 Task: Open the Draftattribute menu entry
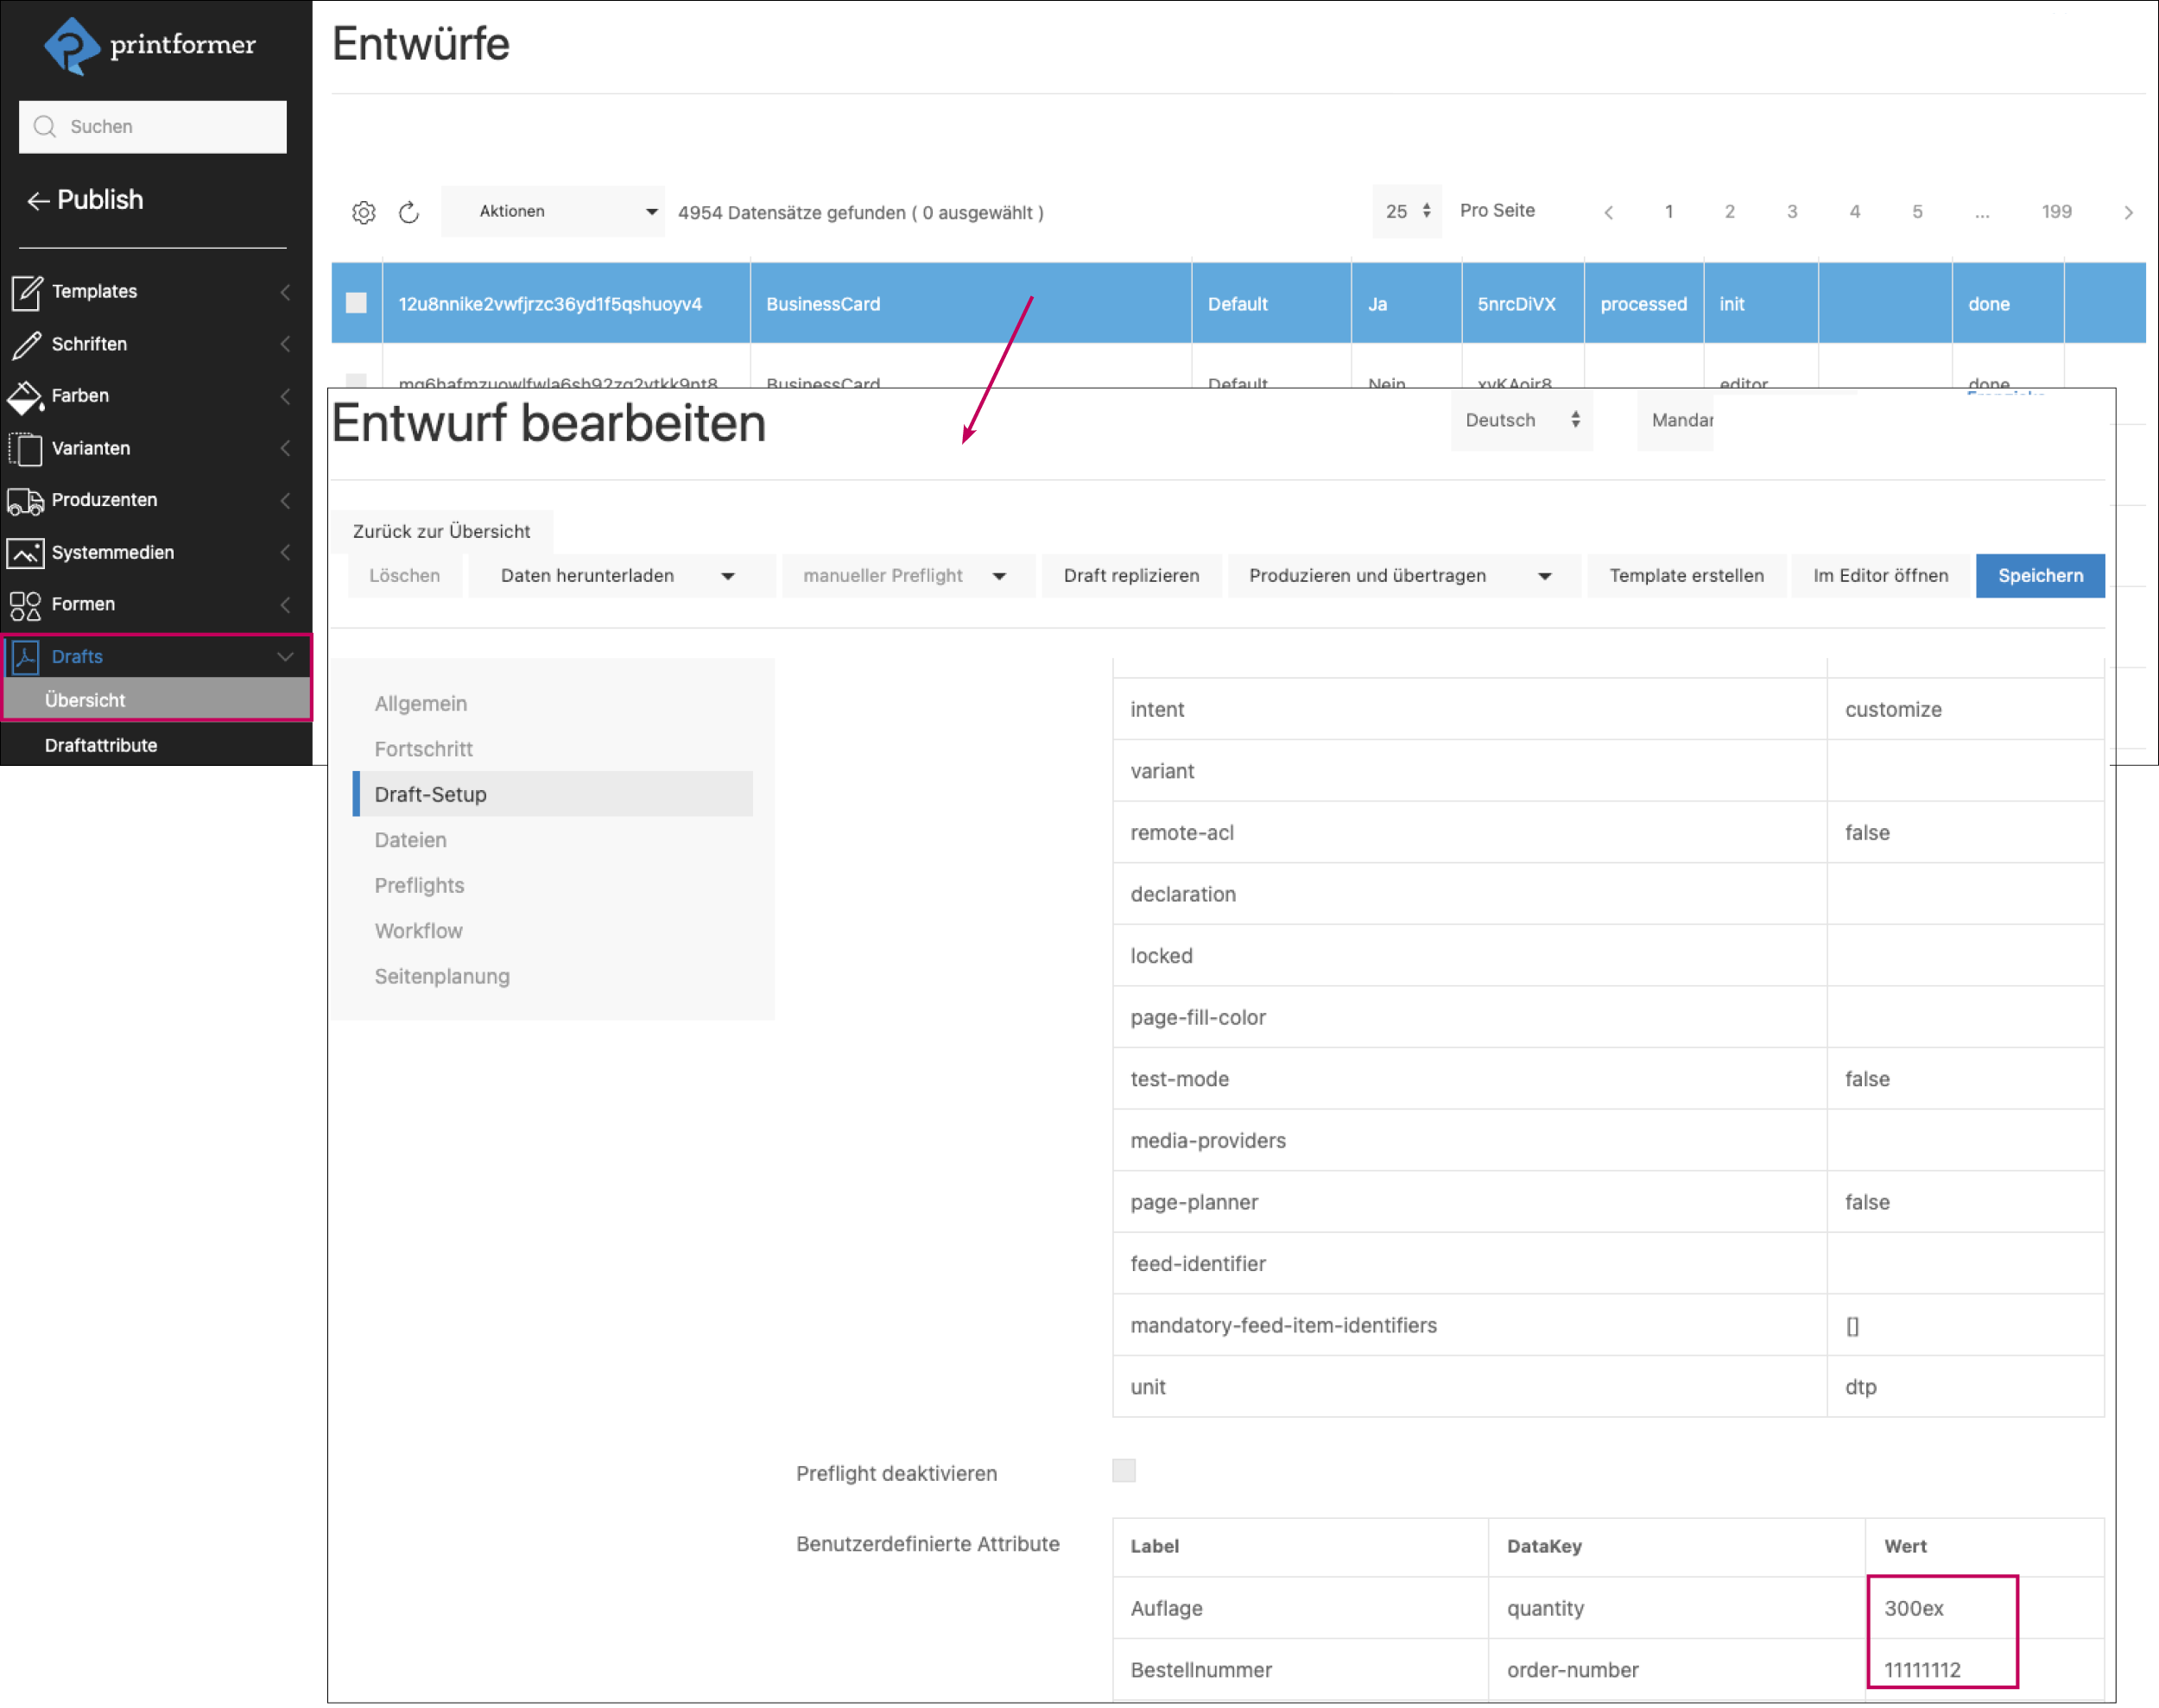[x=100, y=744]
